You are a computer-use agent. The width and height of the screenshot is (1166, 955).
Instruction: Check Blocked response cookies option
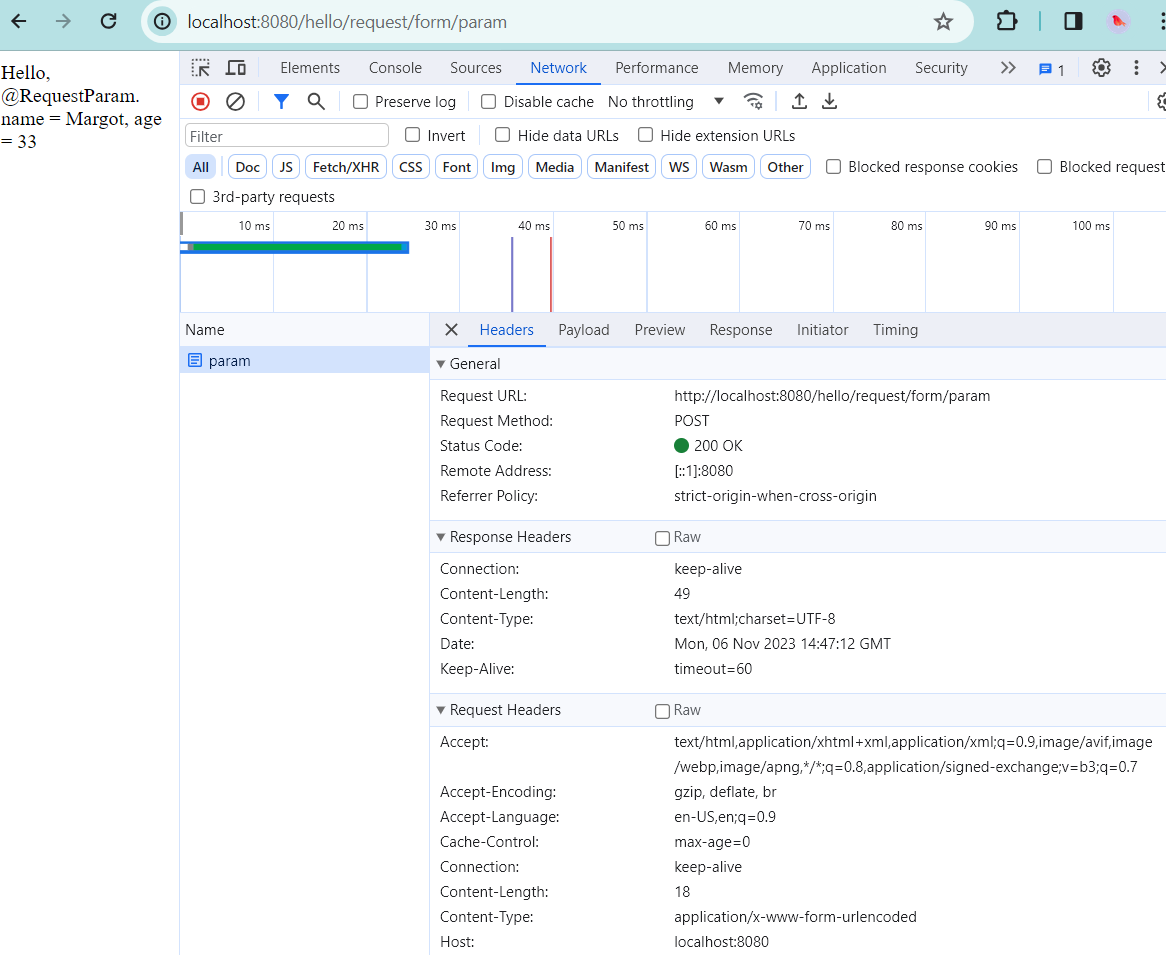834,167
